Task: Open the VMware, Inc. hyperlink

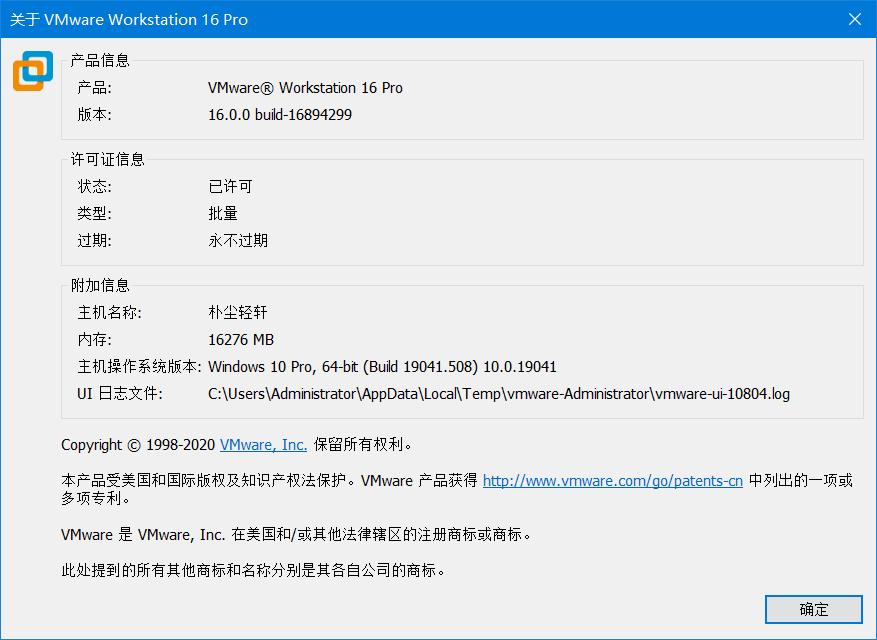Action: coord(262,445)
